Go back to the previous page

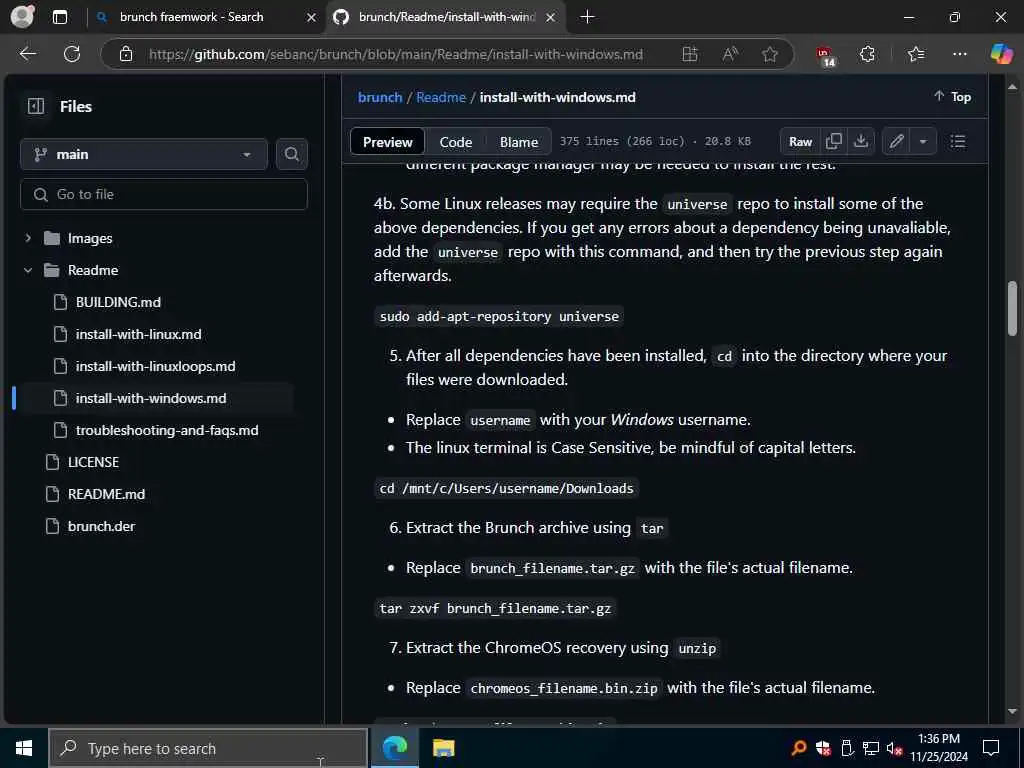tap(28, 54)
